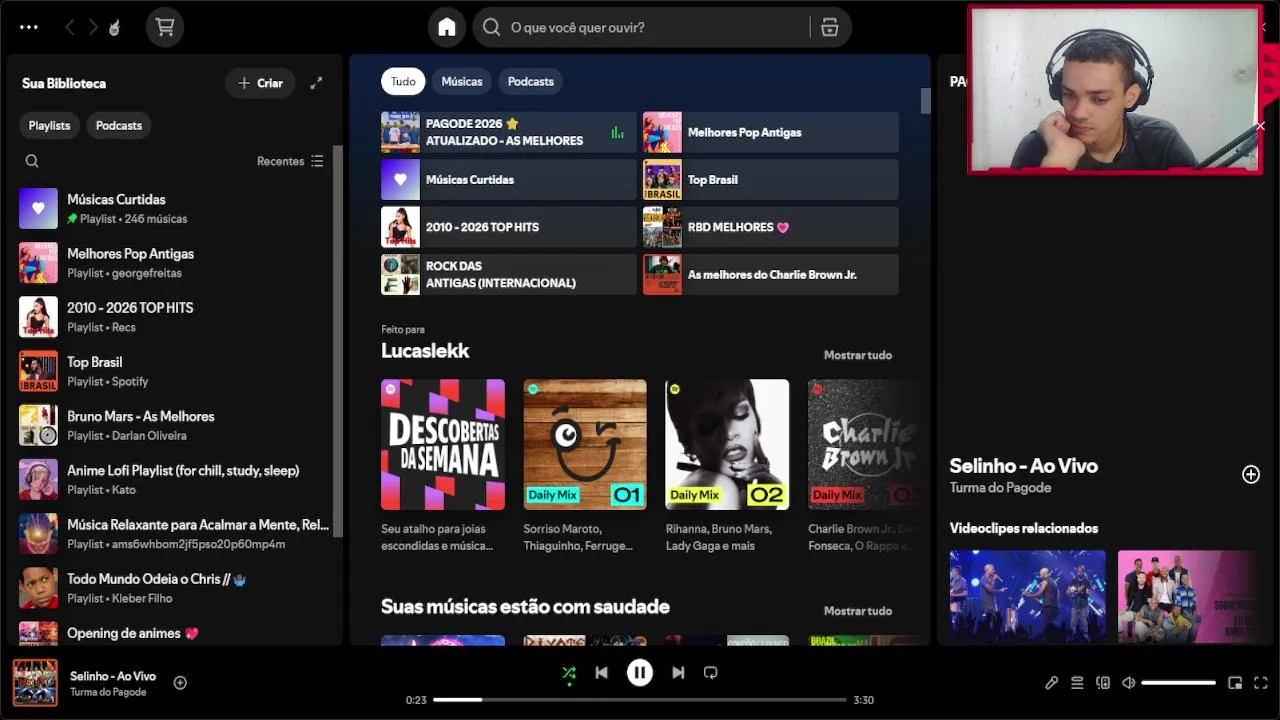Open RBD MELHORES tile

click(x=770, y=227)
